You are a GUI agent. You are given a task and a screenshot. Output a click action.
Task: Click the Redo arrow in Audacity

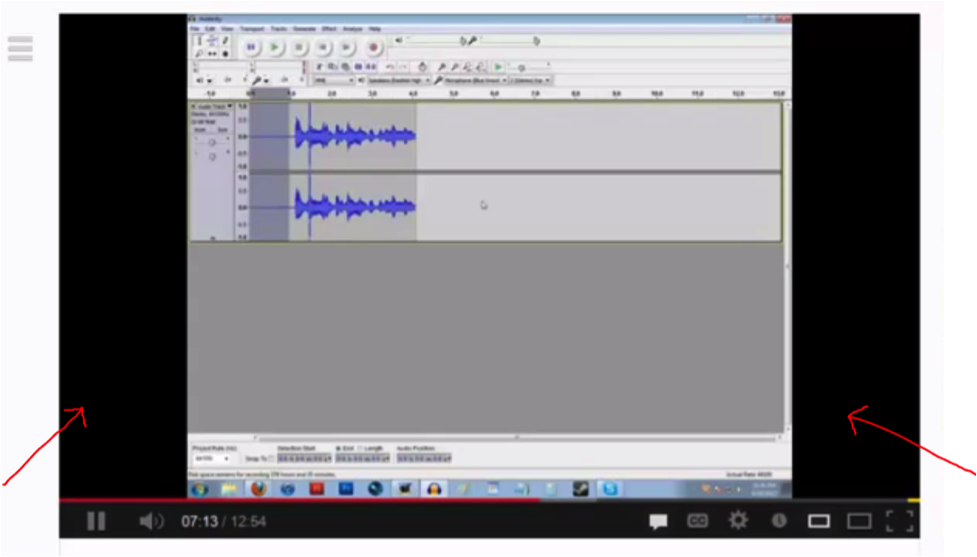(x=403, y=67)
